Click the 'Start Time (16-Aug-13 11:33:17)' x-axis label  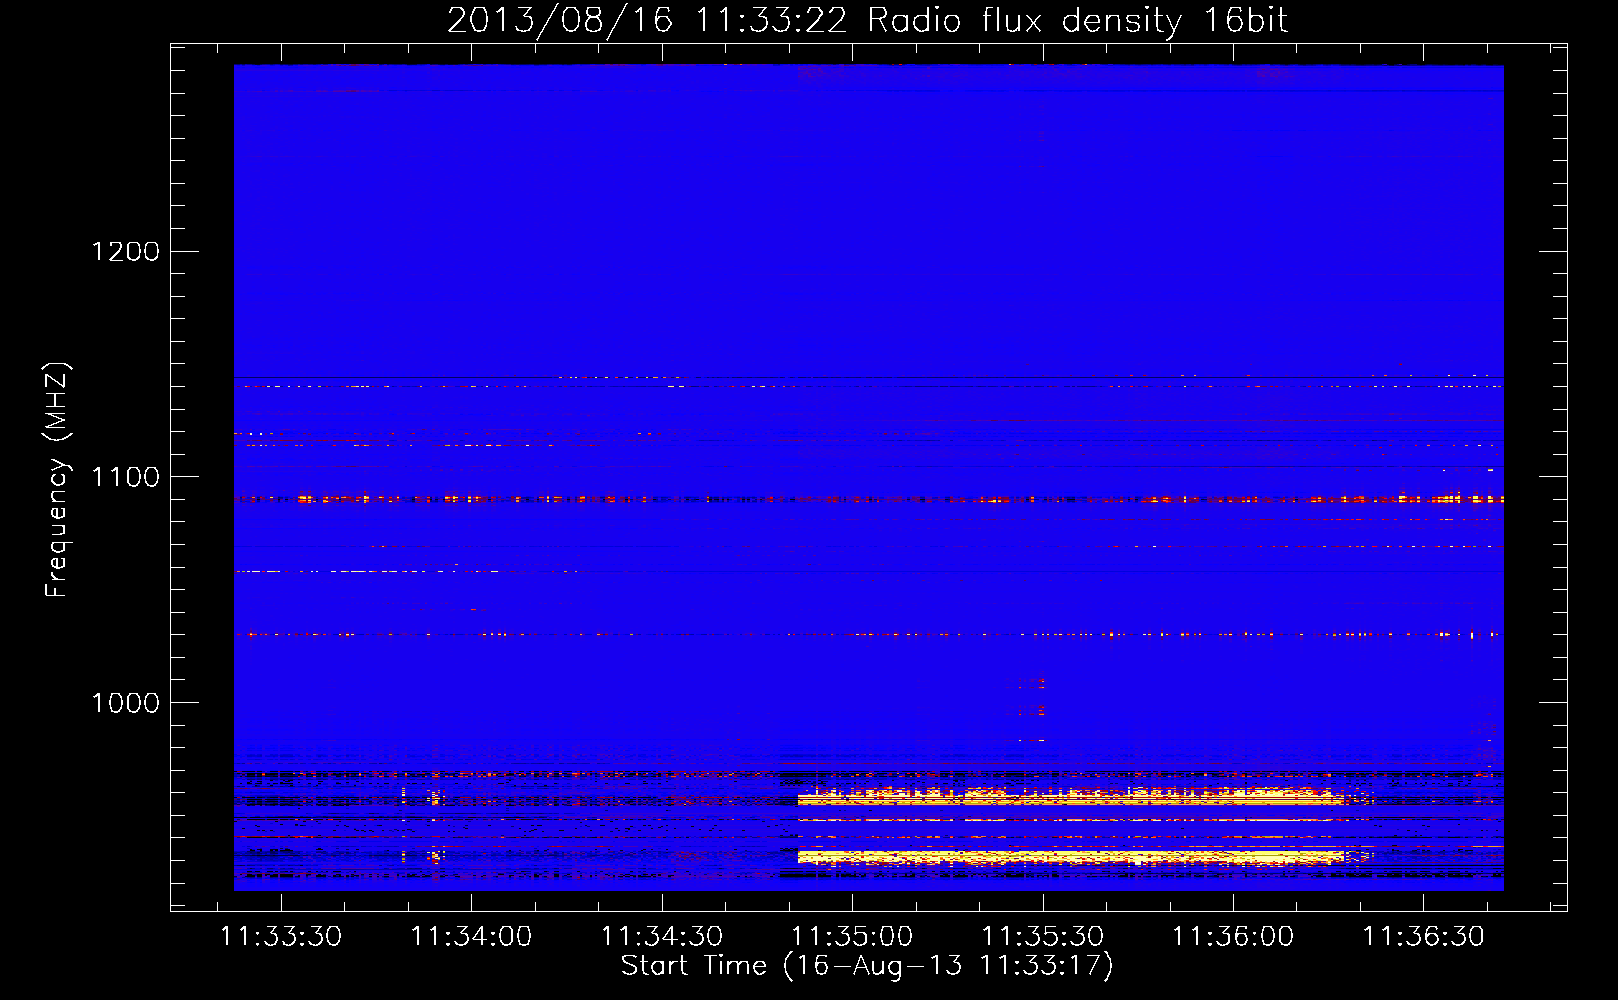867,966
